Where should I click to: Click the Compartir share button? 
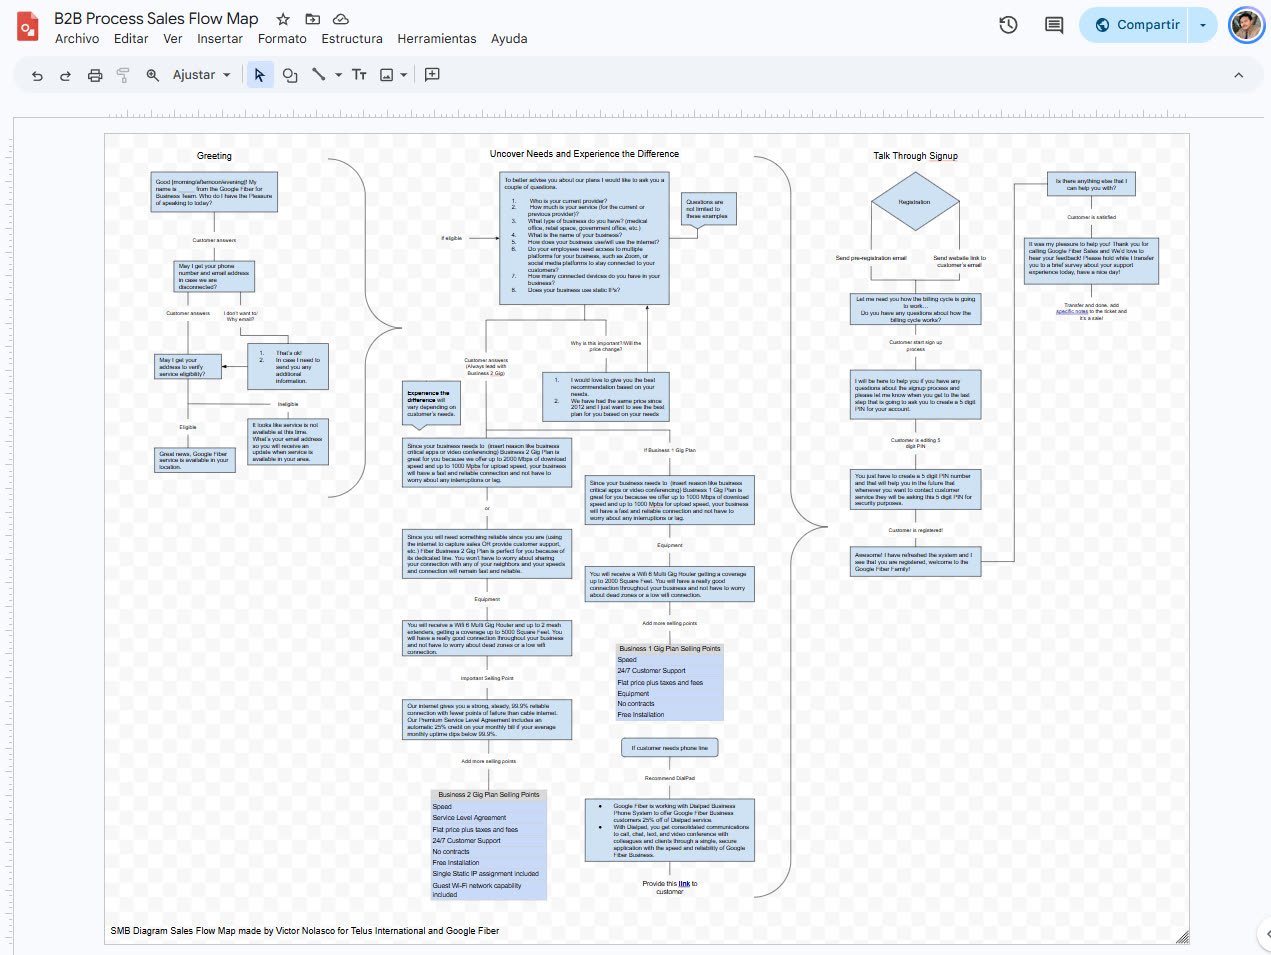[1135, 25]
